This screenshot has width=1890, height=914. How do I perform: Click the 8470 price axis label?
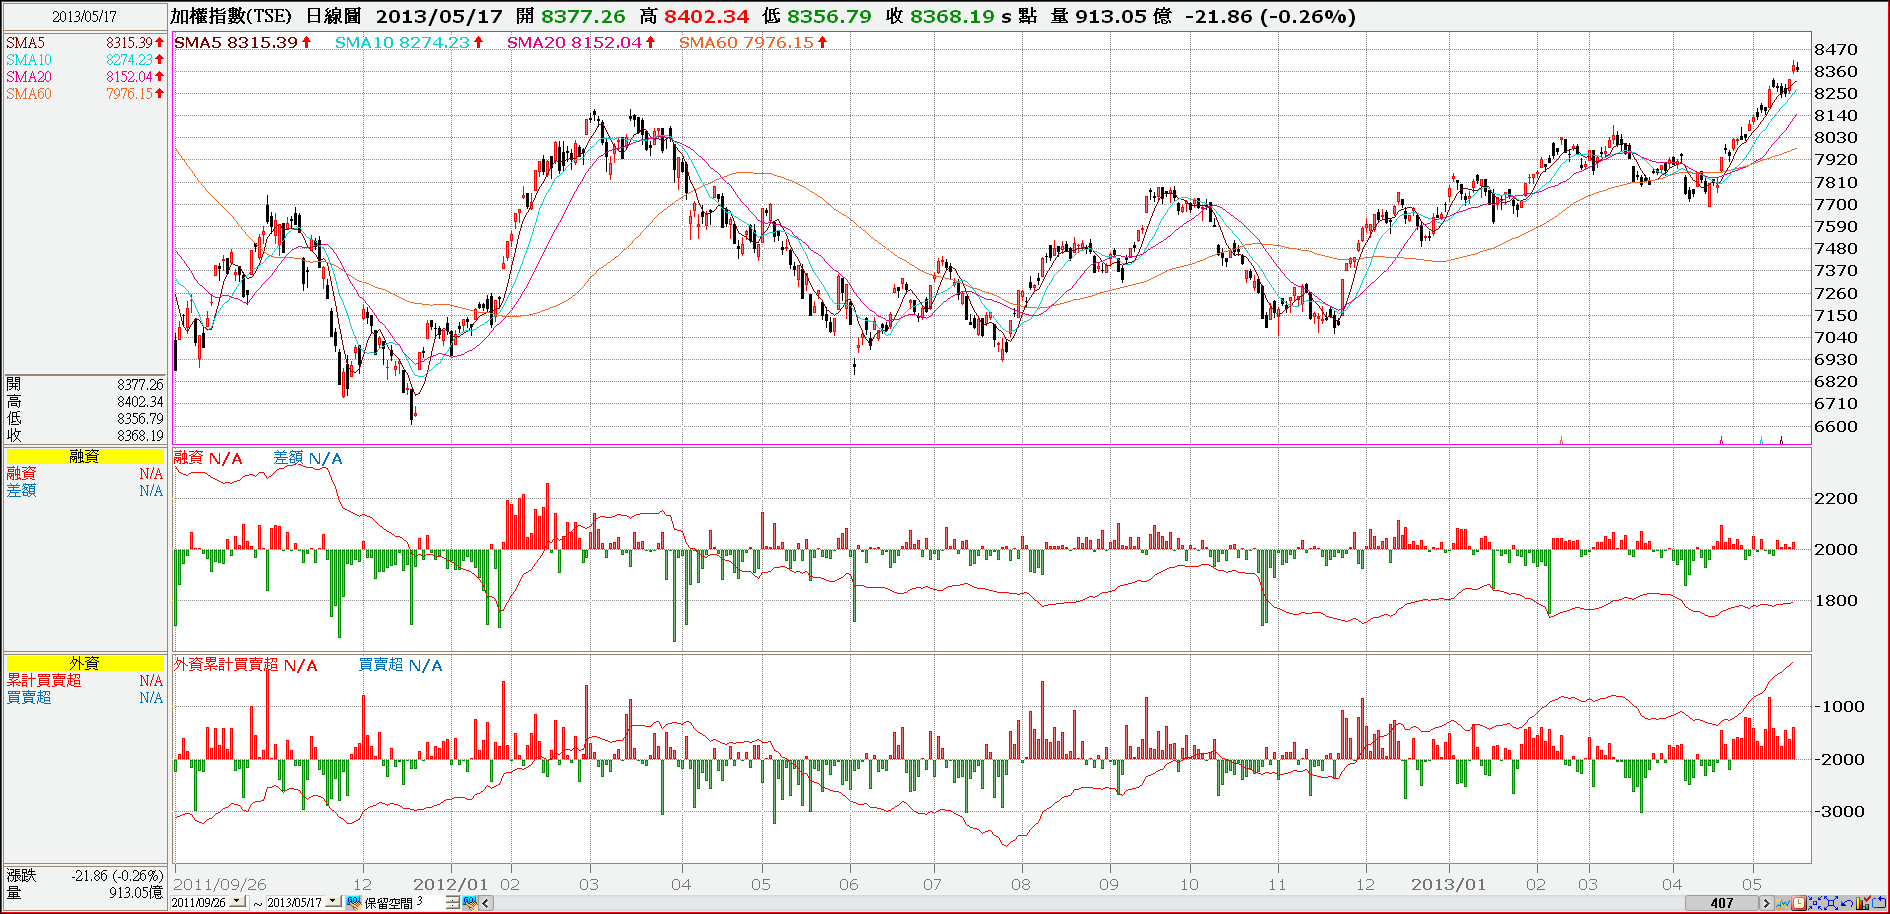pos(1835,50)
